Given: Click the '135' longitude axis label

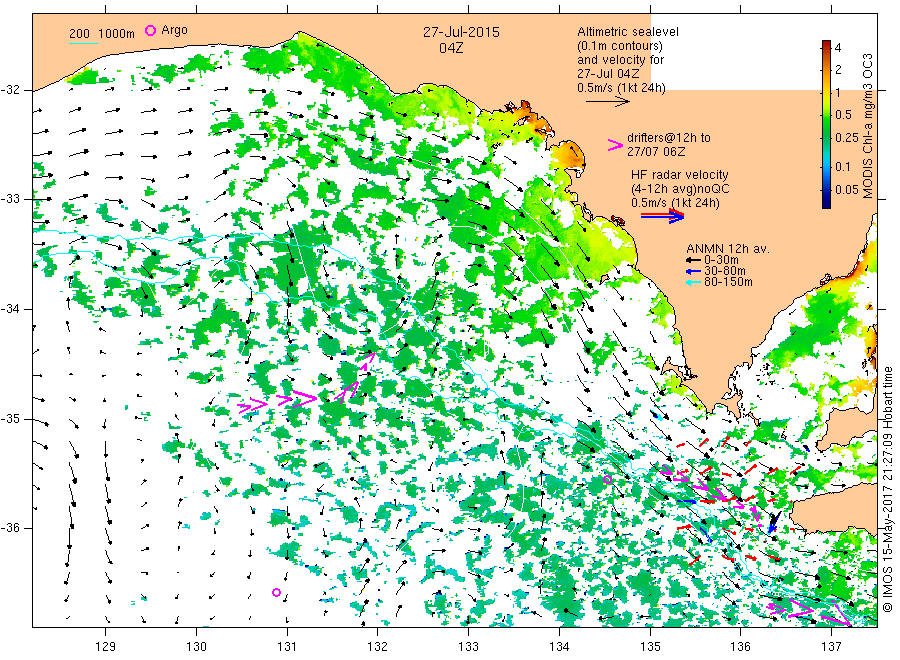Looking at the screenshot, I should click(x=650, y=647).
